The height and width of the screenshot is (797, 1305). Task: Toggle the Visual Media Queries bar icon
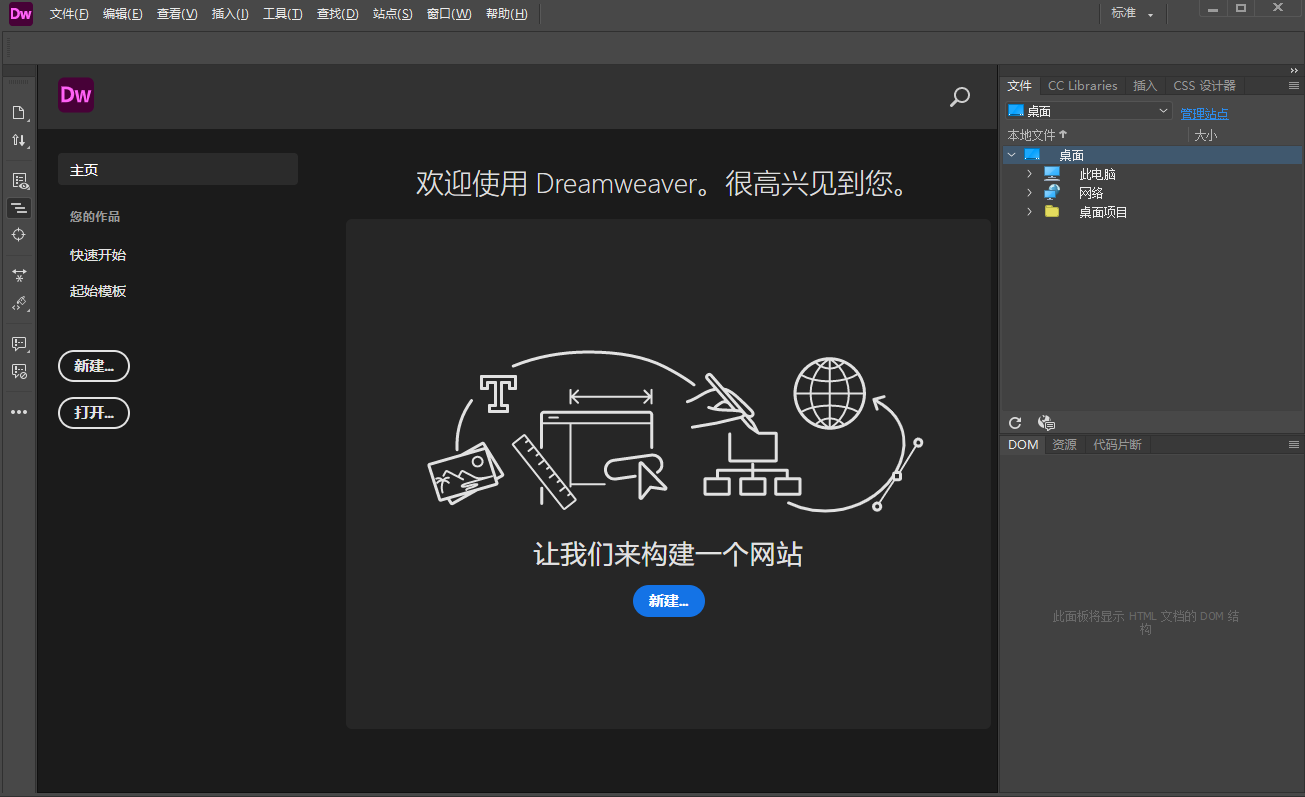coord(19,208)
